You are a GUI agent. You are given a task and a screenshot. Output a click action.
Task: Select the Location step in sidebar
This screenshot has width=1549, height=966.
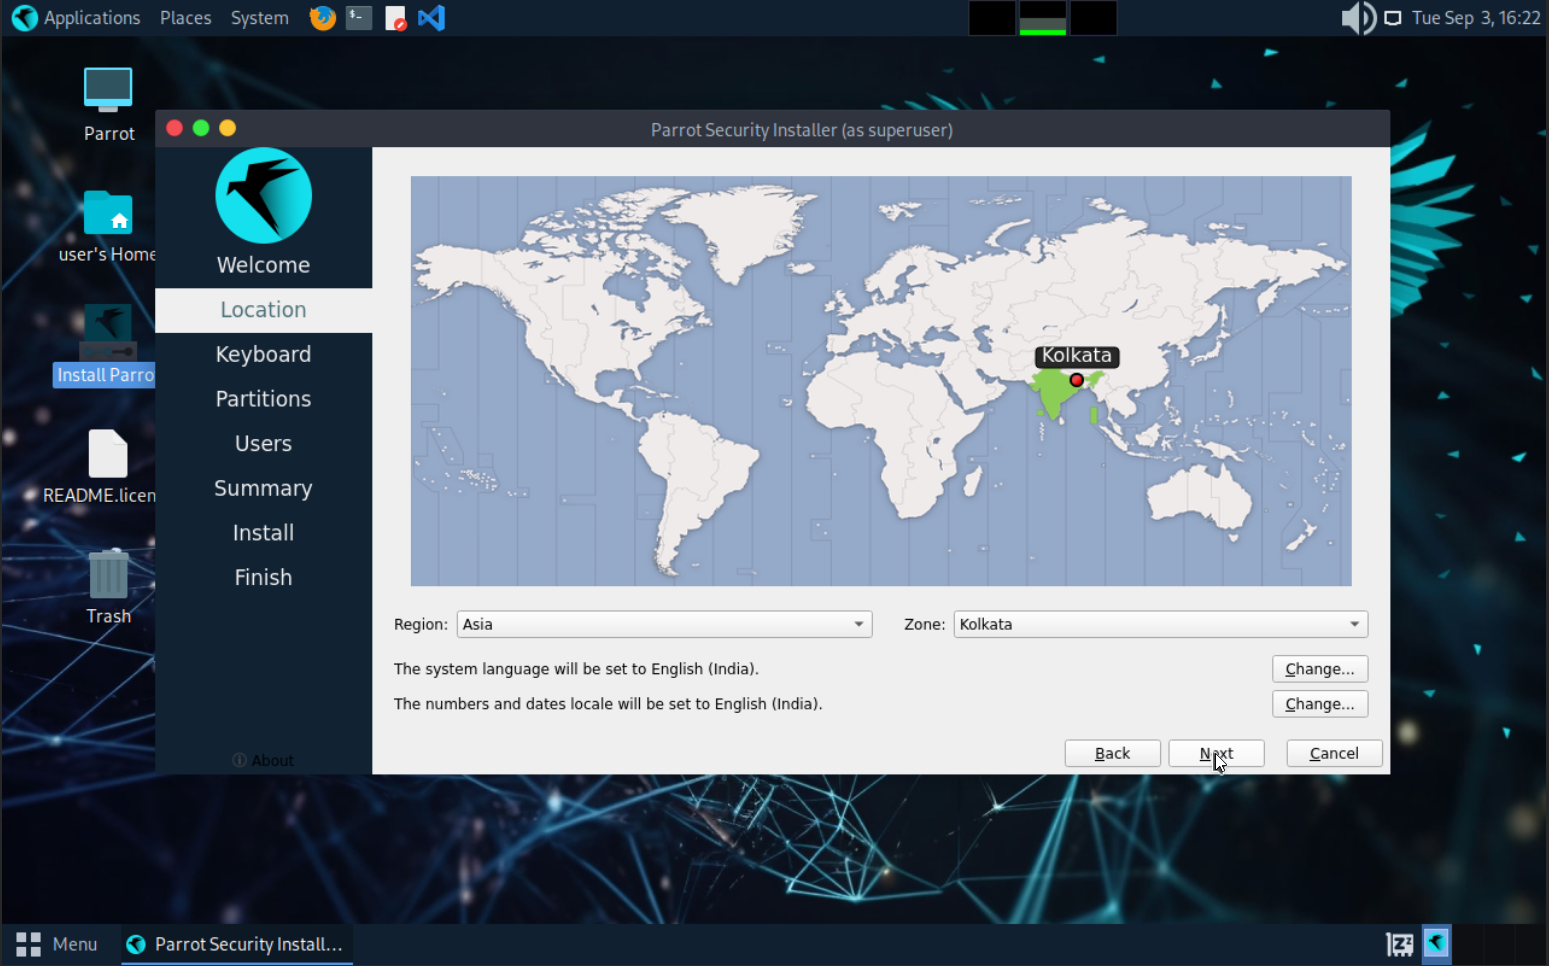tap(263, 310)
